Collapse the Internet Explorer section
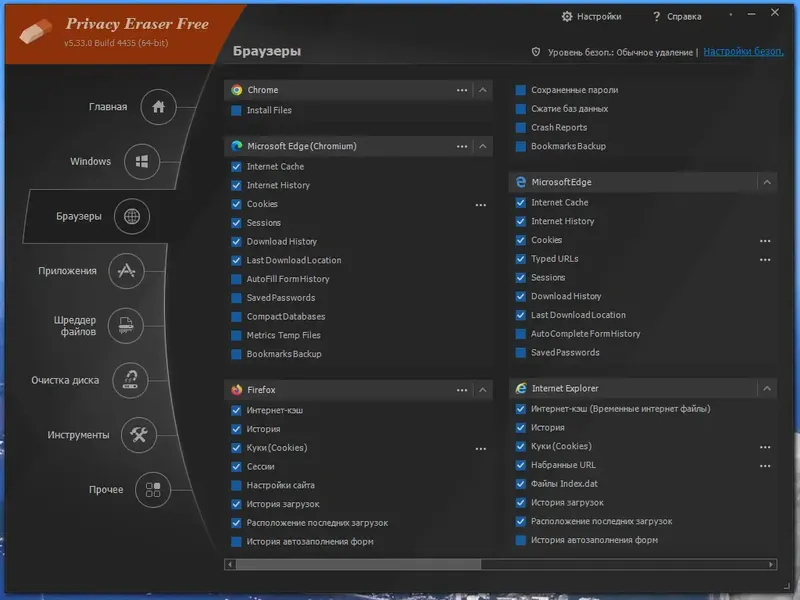The width and height of the screenshot is (800, 600). tap(766, 388)
